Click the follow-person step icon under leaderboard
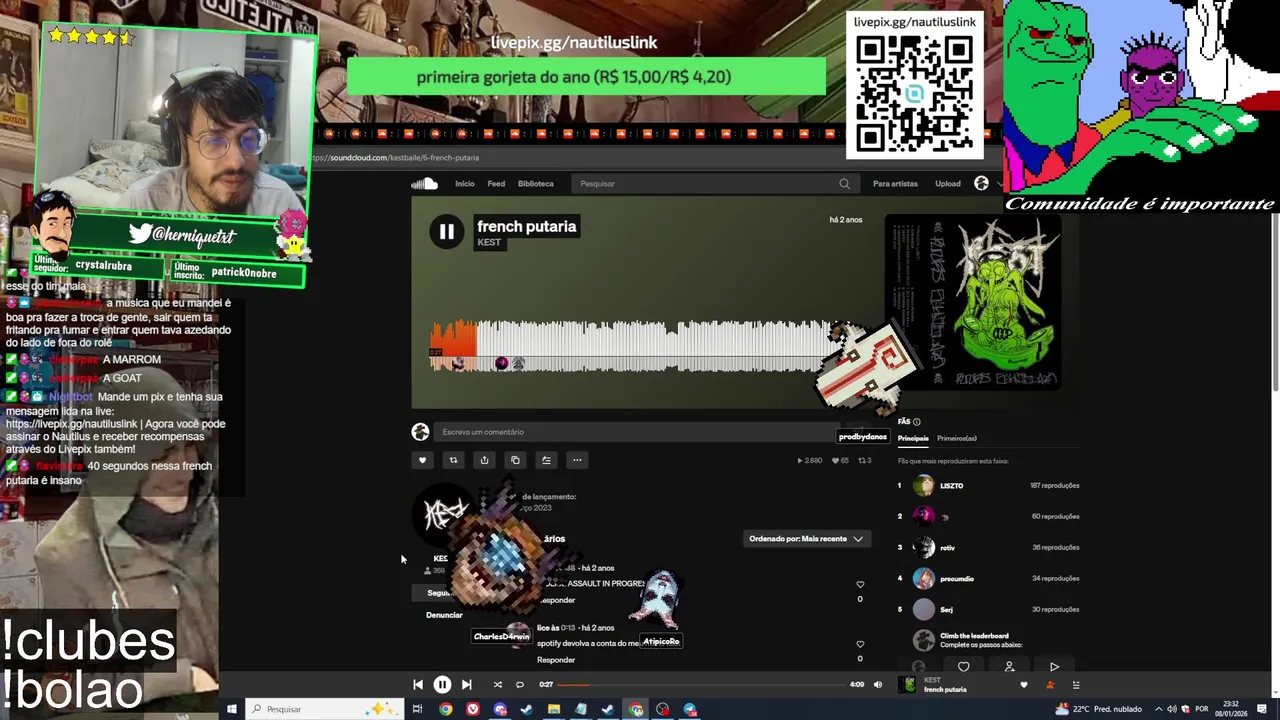This screenshot has height=720, width=1280. (x=1009, y=667)
